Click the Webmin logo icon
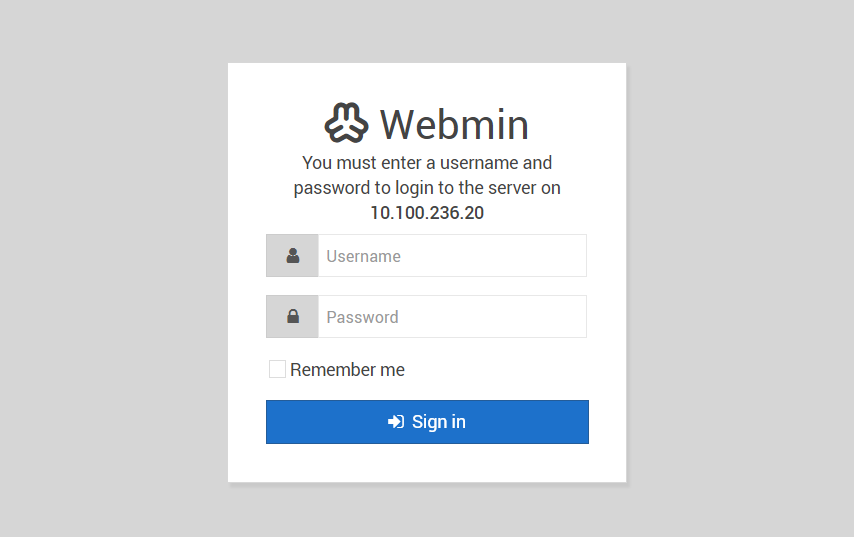 click(346, 123)
